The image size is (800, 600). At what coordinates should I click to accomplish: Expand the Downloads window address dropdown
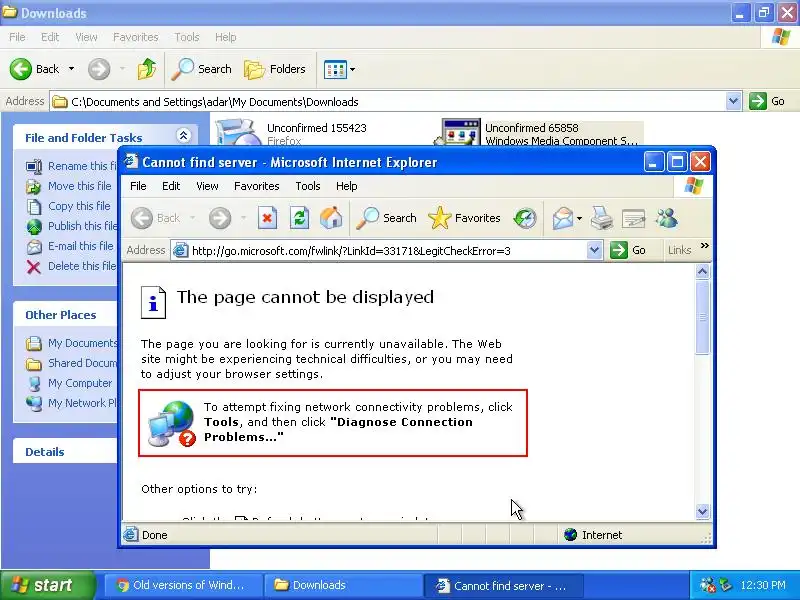point(733,101)
